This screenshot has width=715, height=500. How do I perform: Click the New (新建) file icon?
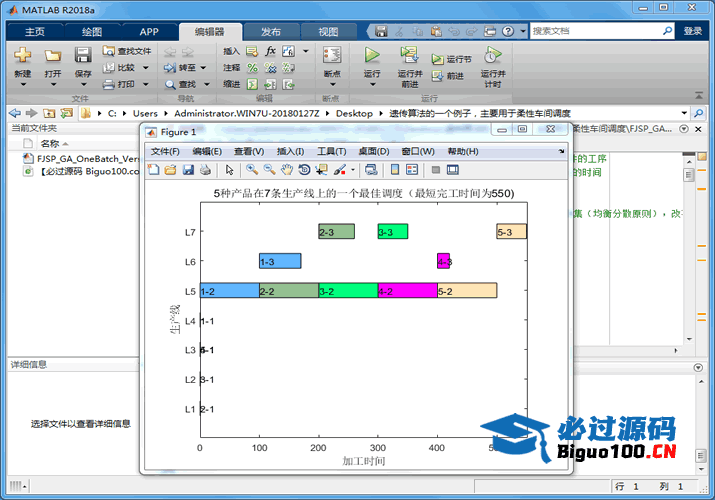click(x=22, y=55)
